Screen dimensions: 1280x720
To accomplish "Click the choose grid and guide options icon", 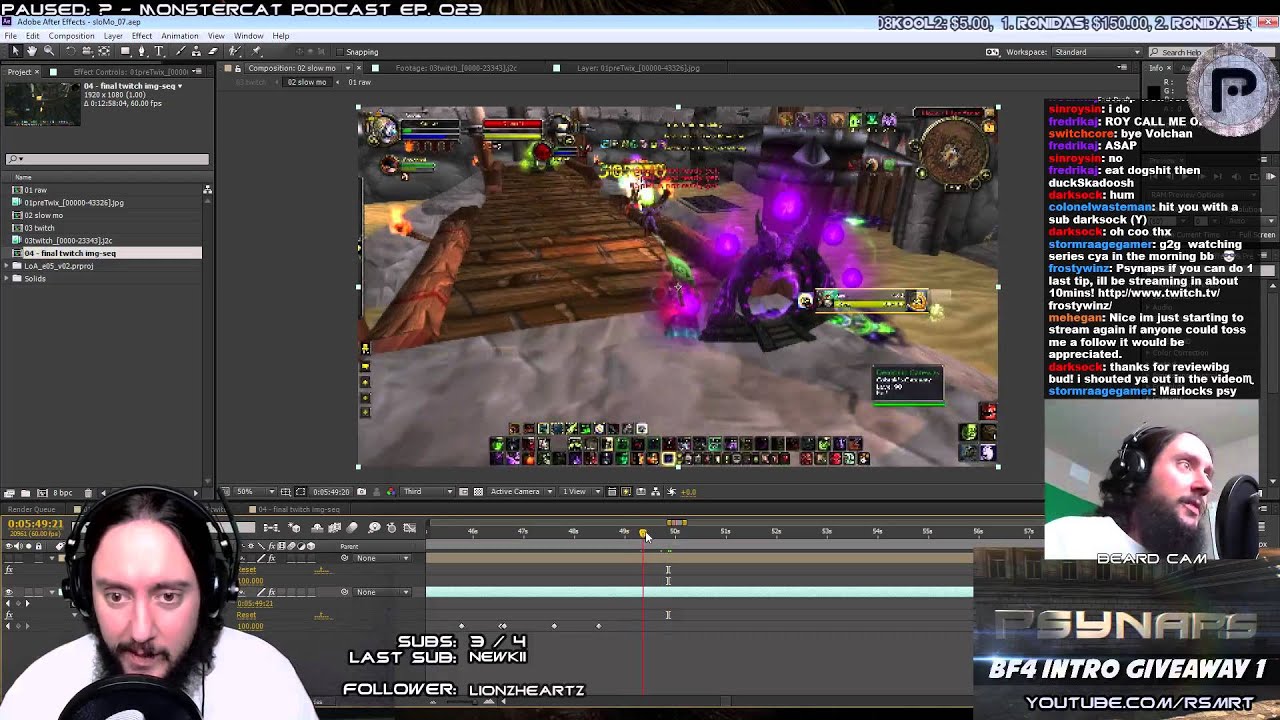I will (285, 492).
